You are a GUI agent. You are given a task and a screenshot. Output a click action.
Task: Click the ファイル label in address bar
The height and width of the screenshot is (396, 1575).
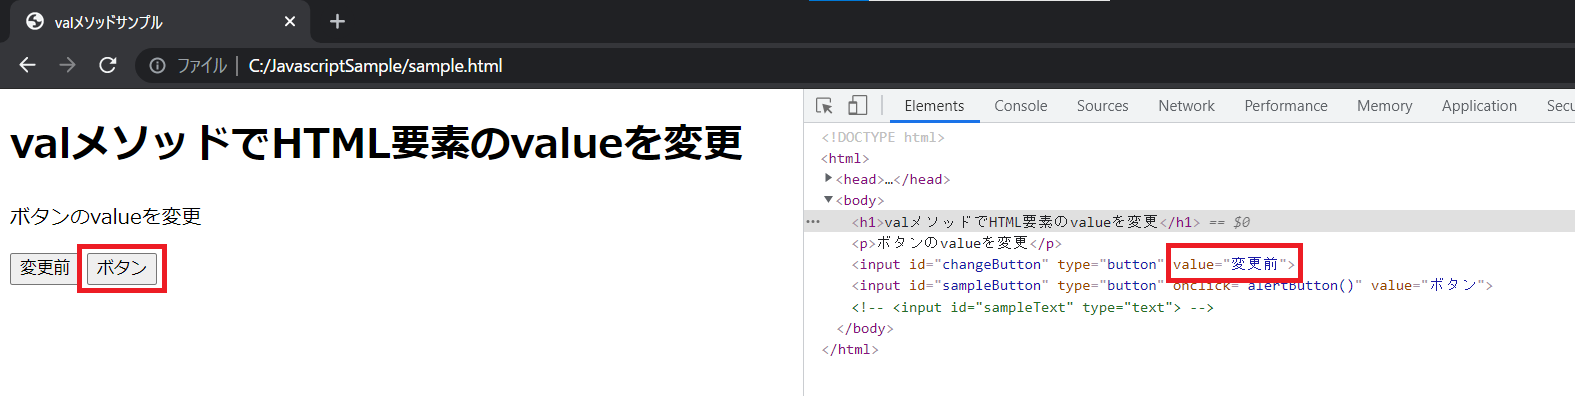[202, 65]
